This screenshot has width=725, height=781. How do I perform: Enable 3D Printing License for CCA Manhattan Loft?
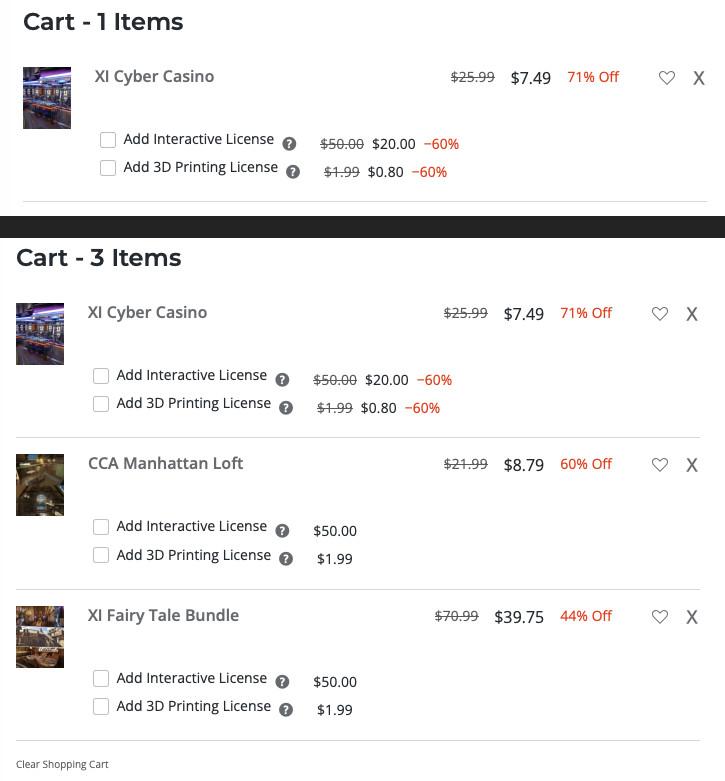click(x=101, y=555)
